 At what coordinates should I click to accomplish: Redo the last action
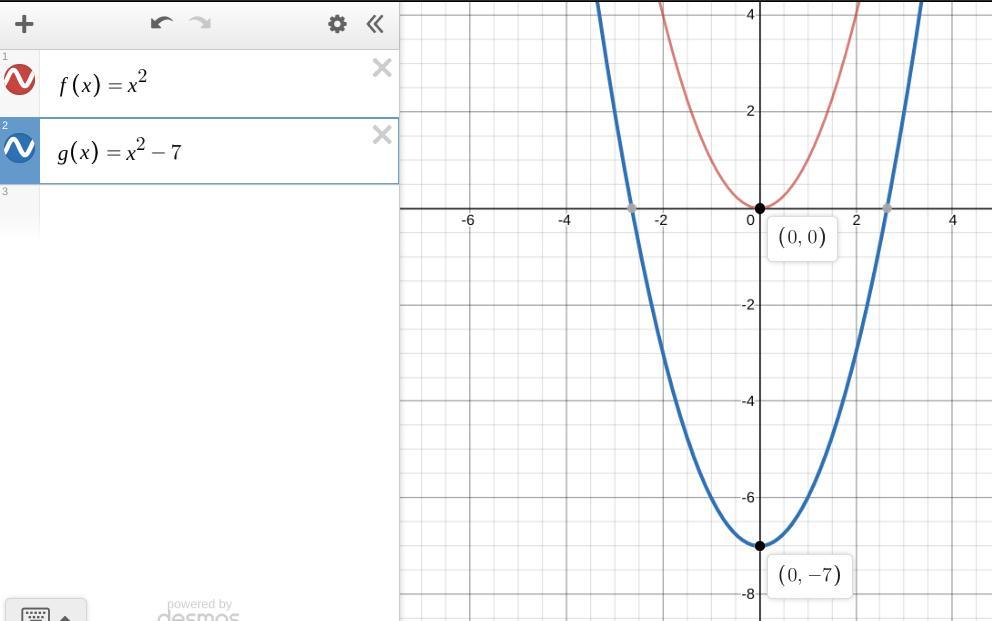(200, 23)
